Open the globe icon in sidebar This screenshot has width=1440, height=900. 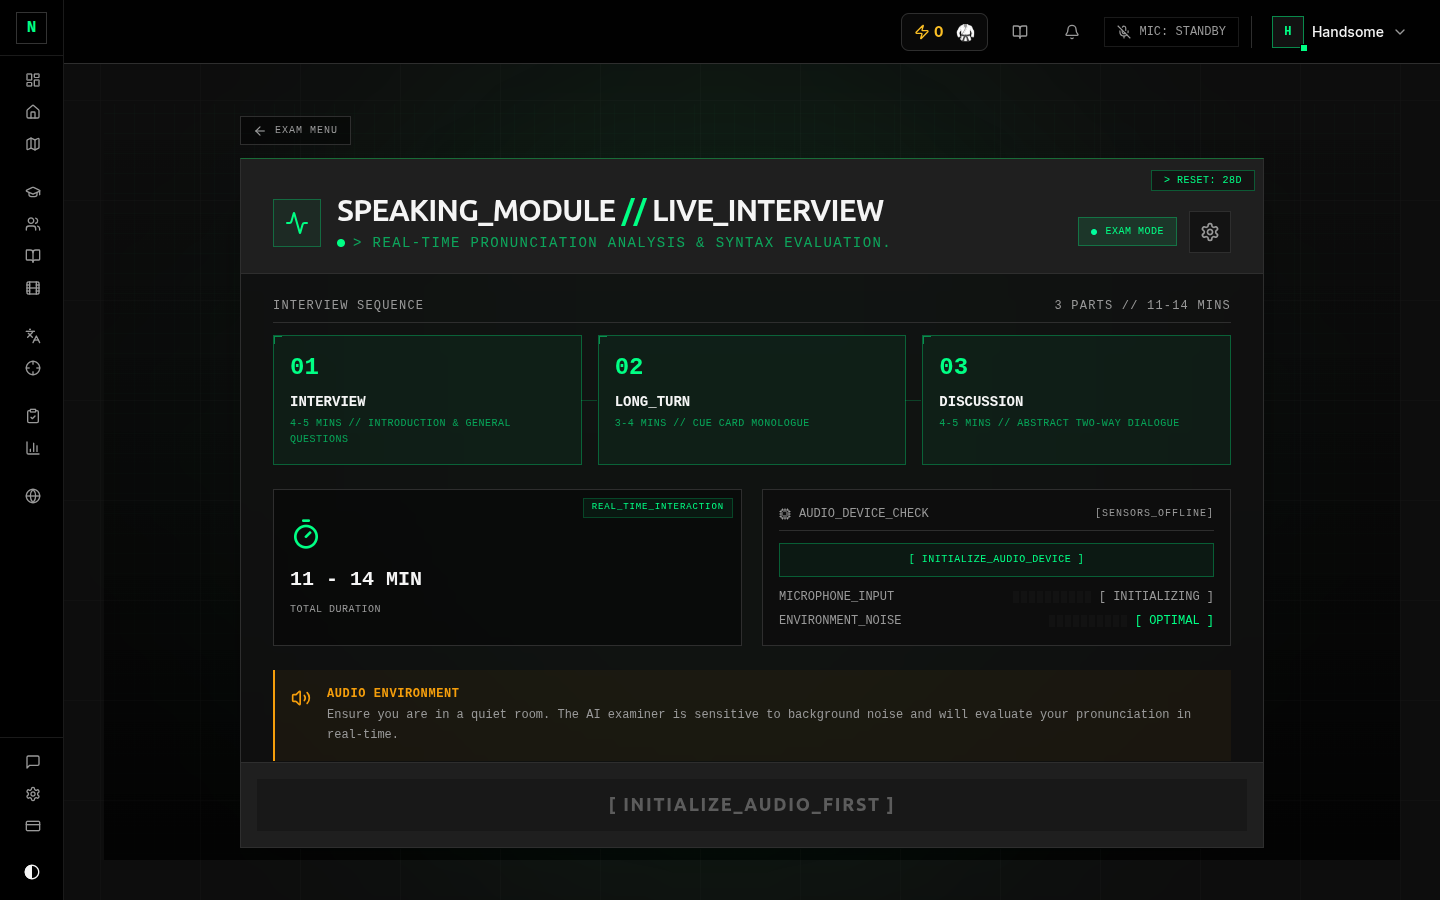click(x=33, y=496)
